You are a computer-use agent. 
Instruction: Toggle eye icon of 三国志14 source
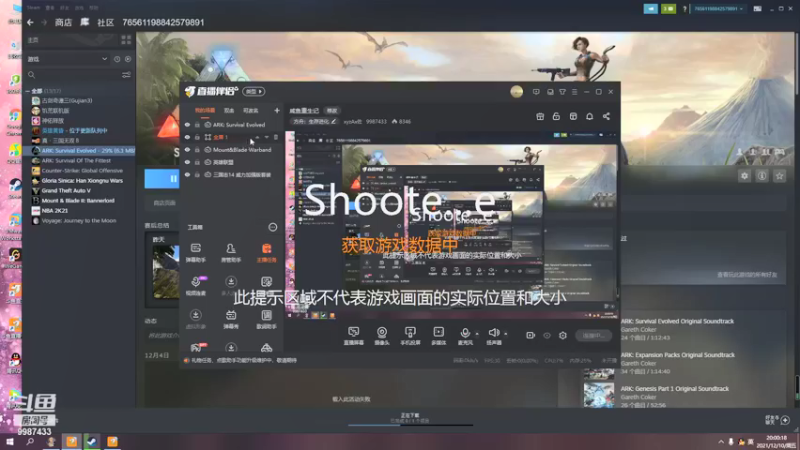(x=187, y=174)
